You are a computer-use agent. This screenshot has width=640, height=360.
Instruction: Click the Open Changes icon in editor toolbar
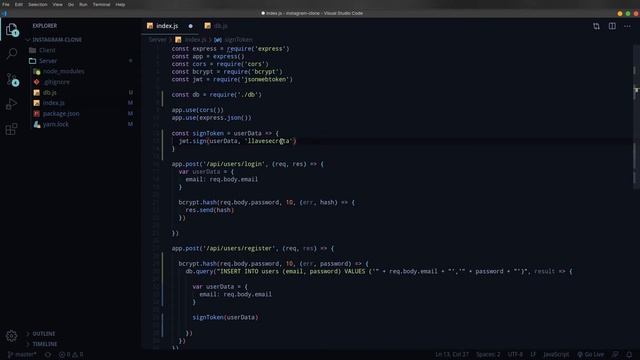coord(596,26)
